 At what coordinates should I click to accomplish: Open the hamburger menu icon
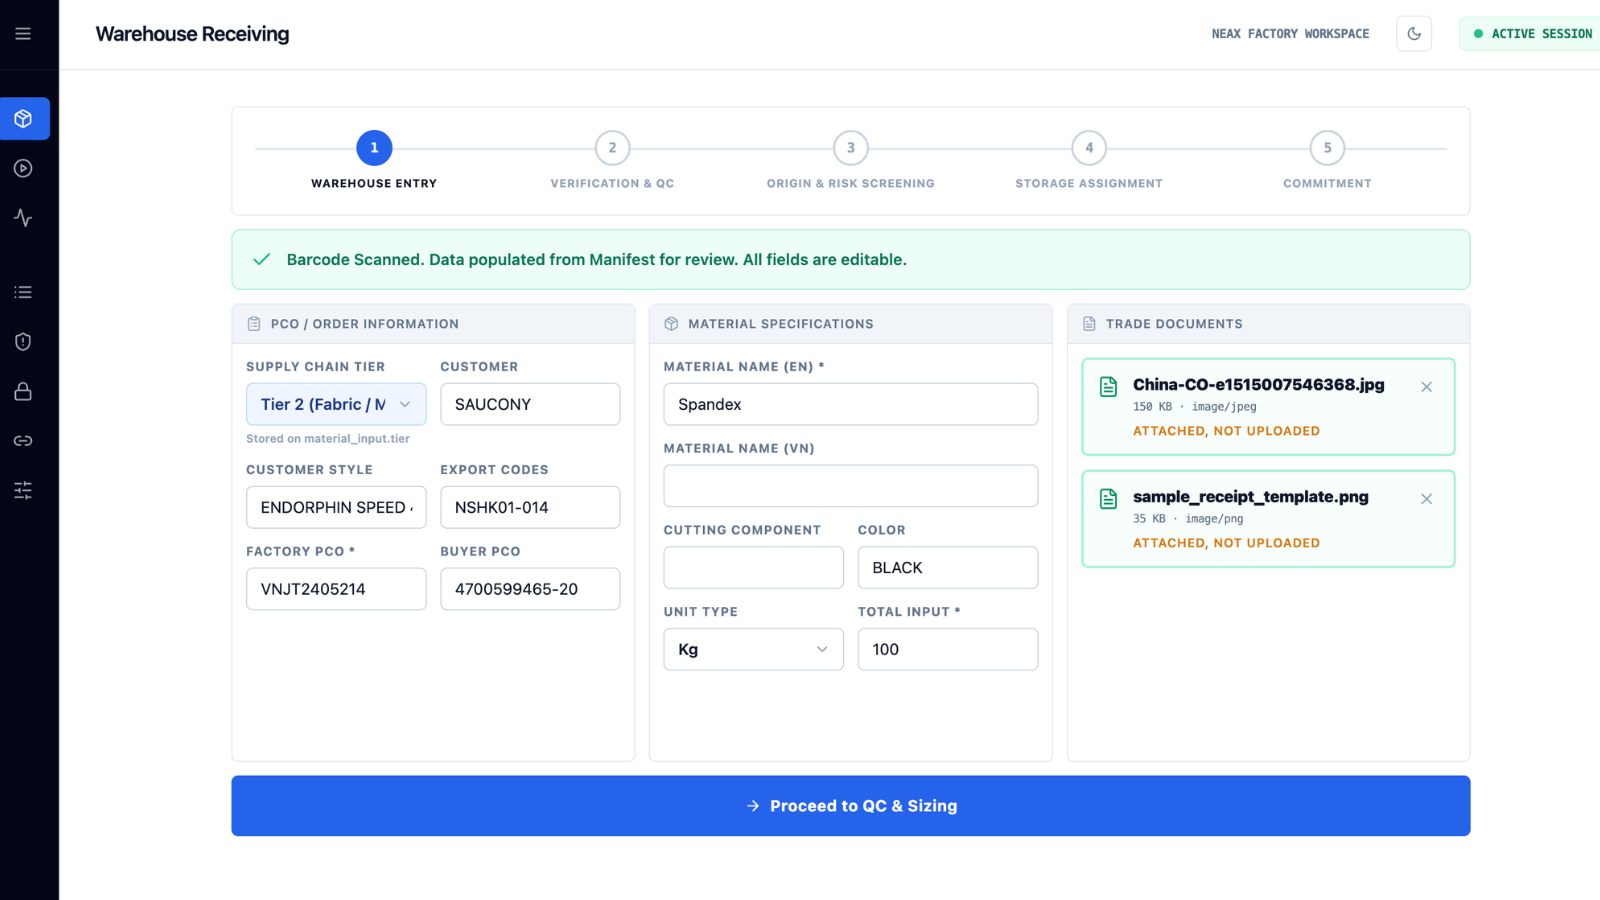click(23, 34)
